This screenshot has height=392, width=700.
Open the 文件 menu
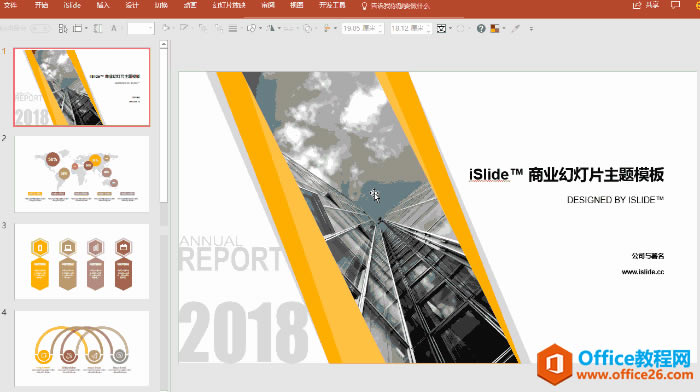(10, 5)
